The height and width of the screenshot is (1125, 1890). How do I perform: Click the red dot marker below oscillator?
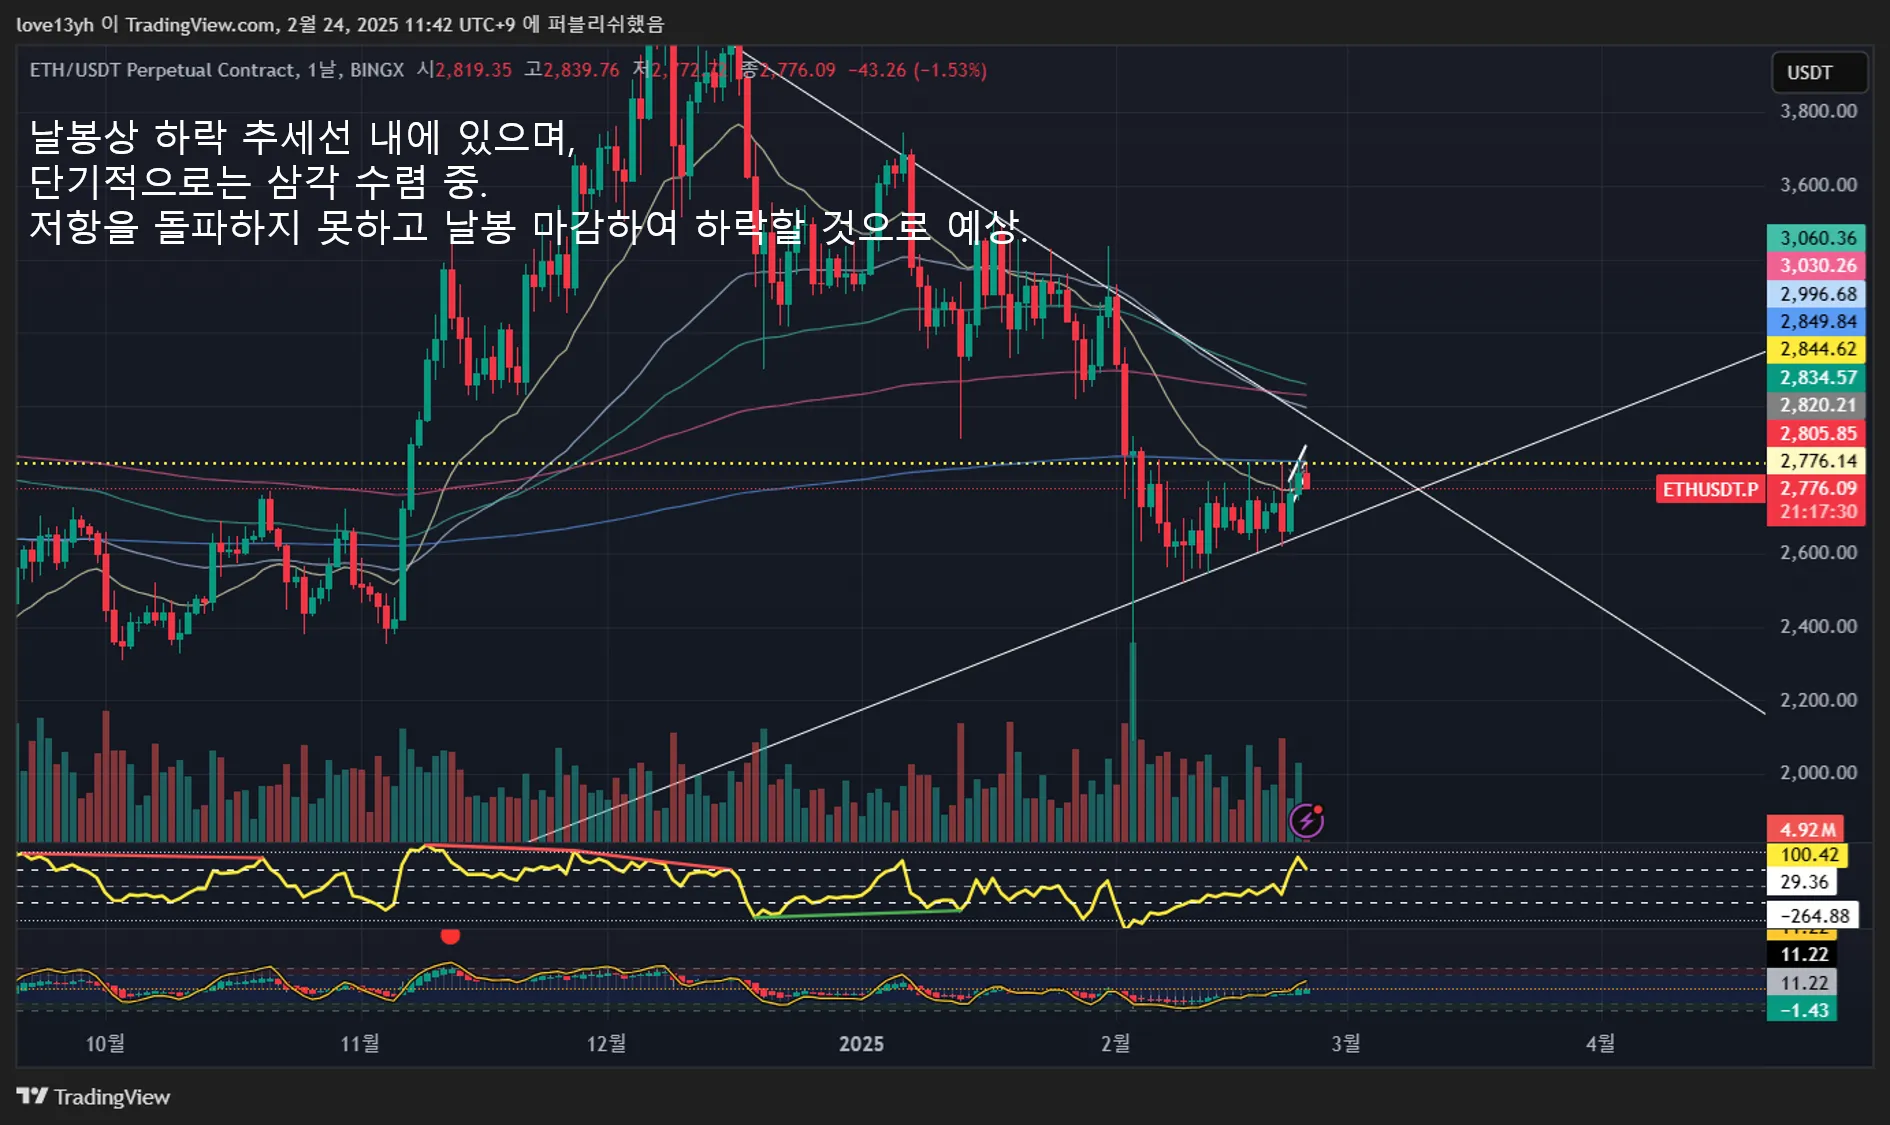click(x=450, y=936)
